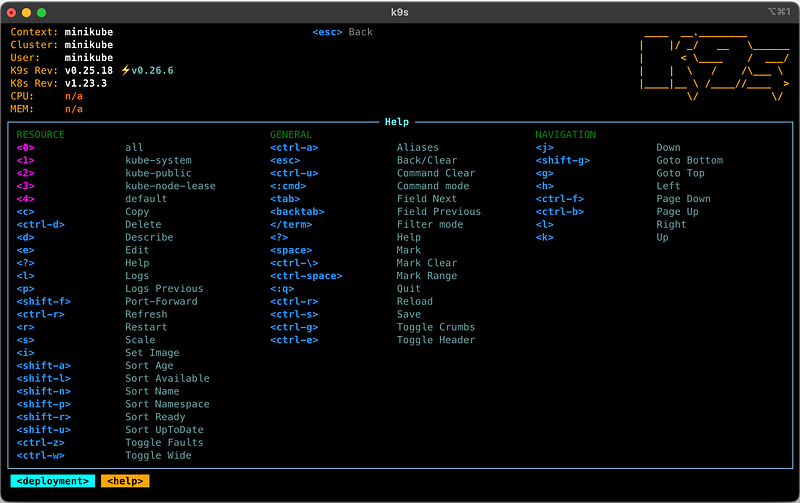Click the Field Next label
Image resolution: width=800 pixels, height=503 pixels.
(427, 198)
